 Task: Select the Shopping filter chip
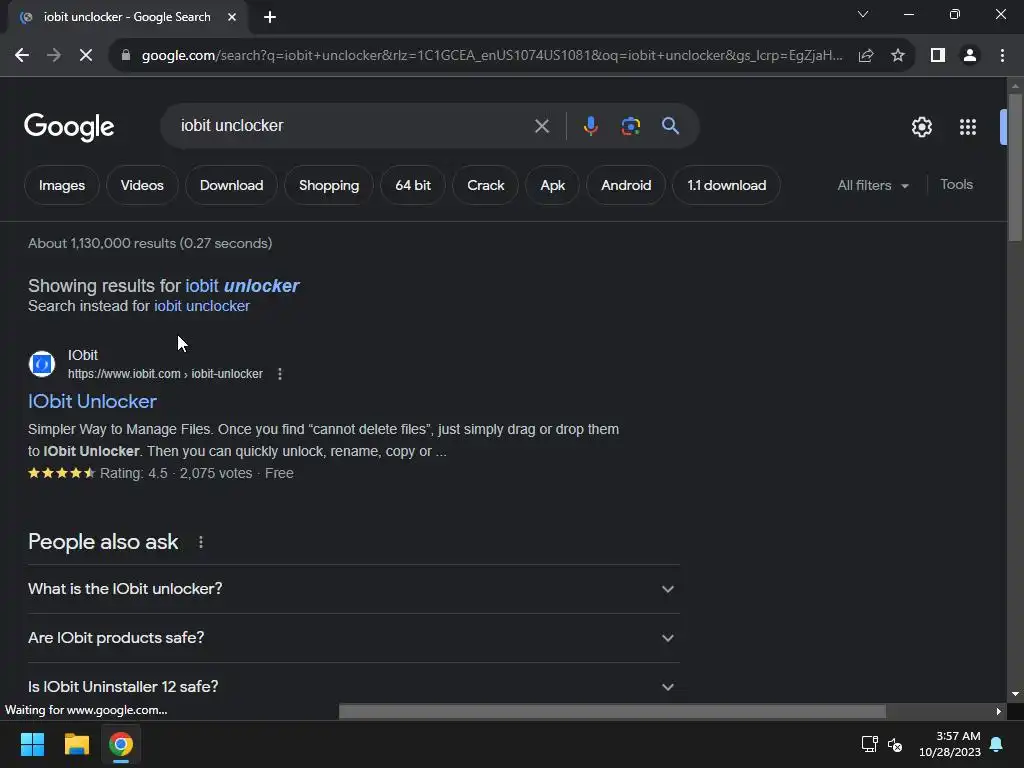[x=328, y=185]
